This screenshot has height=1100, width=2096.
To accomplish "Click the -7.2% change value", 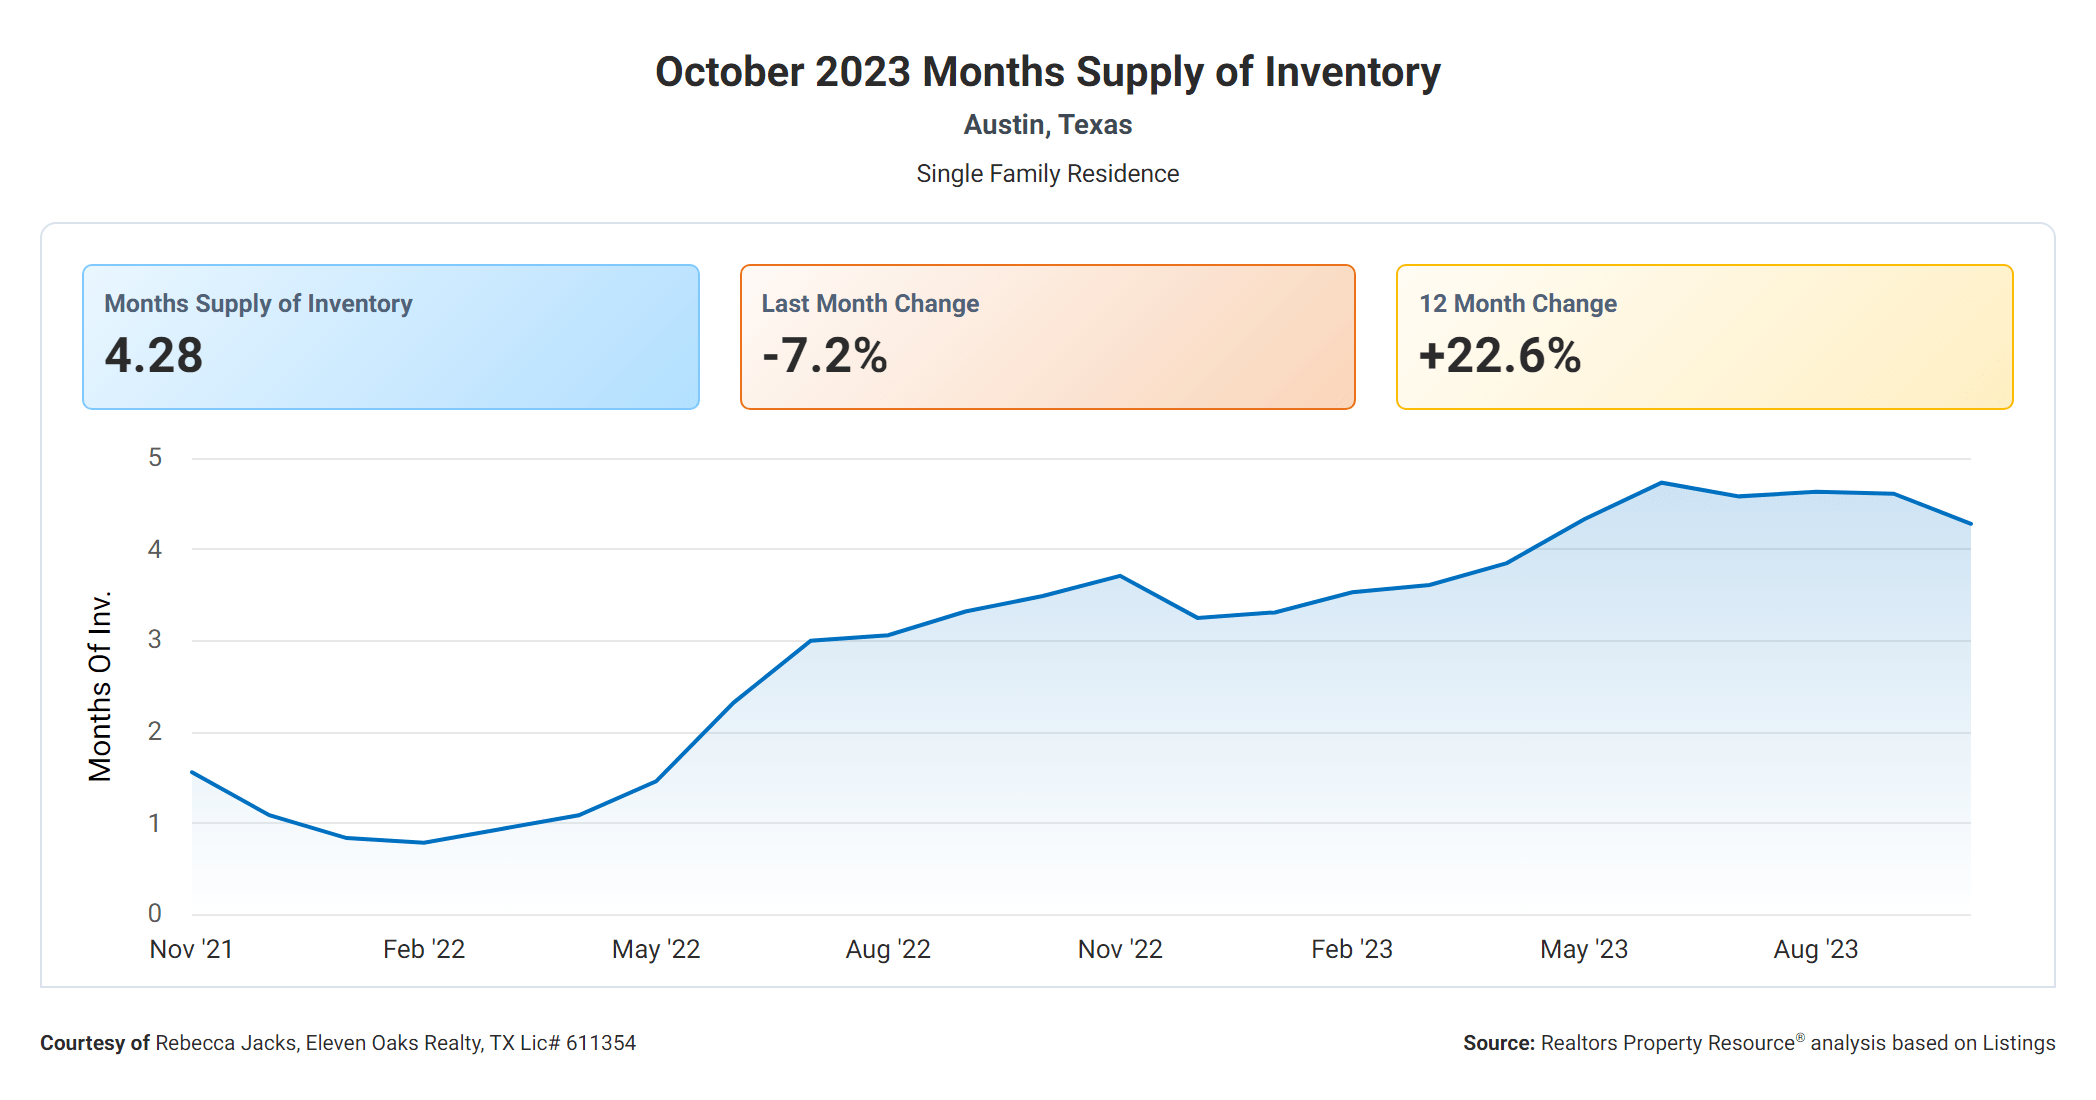I will point(825,356).
